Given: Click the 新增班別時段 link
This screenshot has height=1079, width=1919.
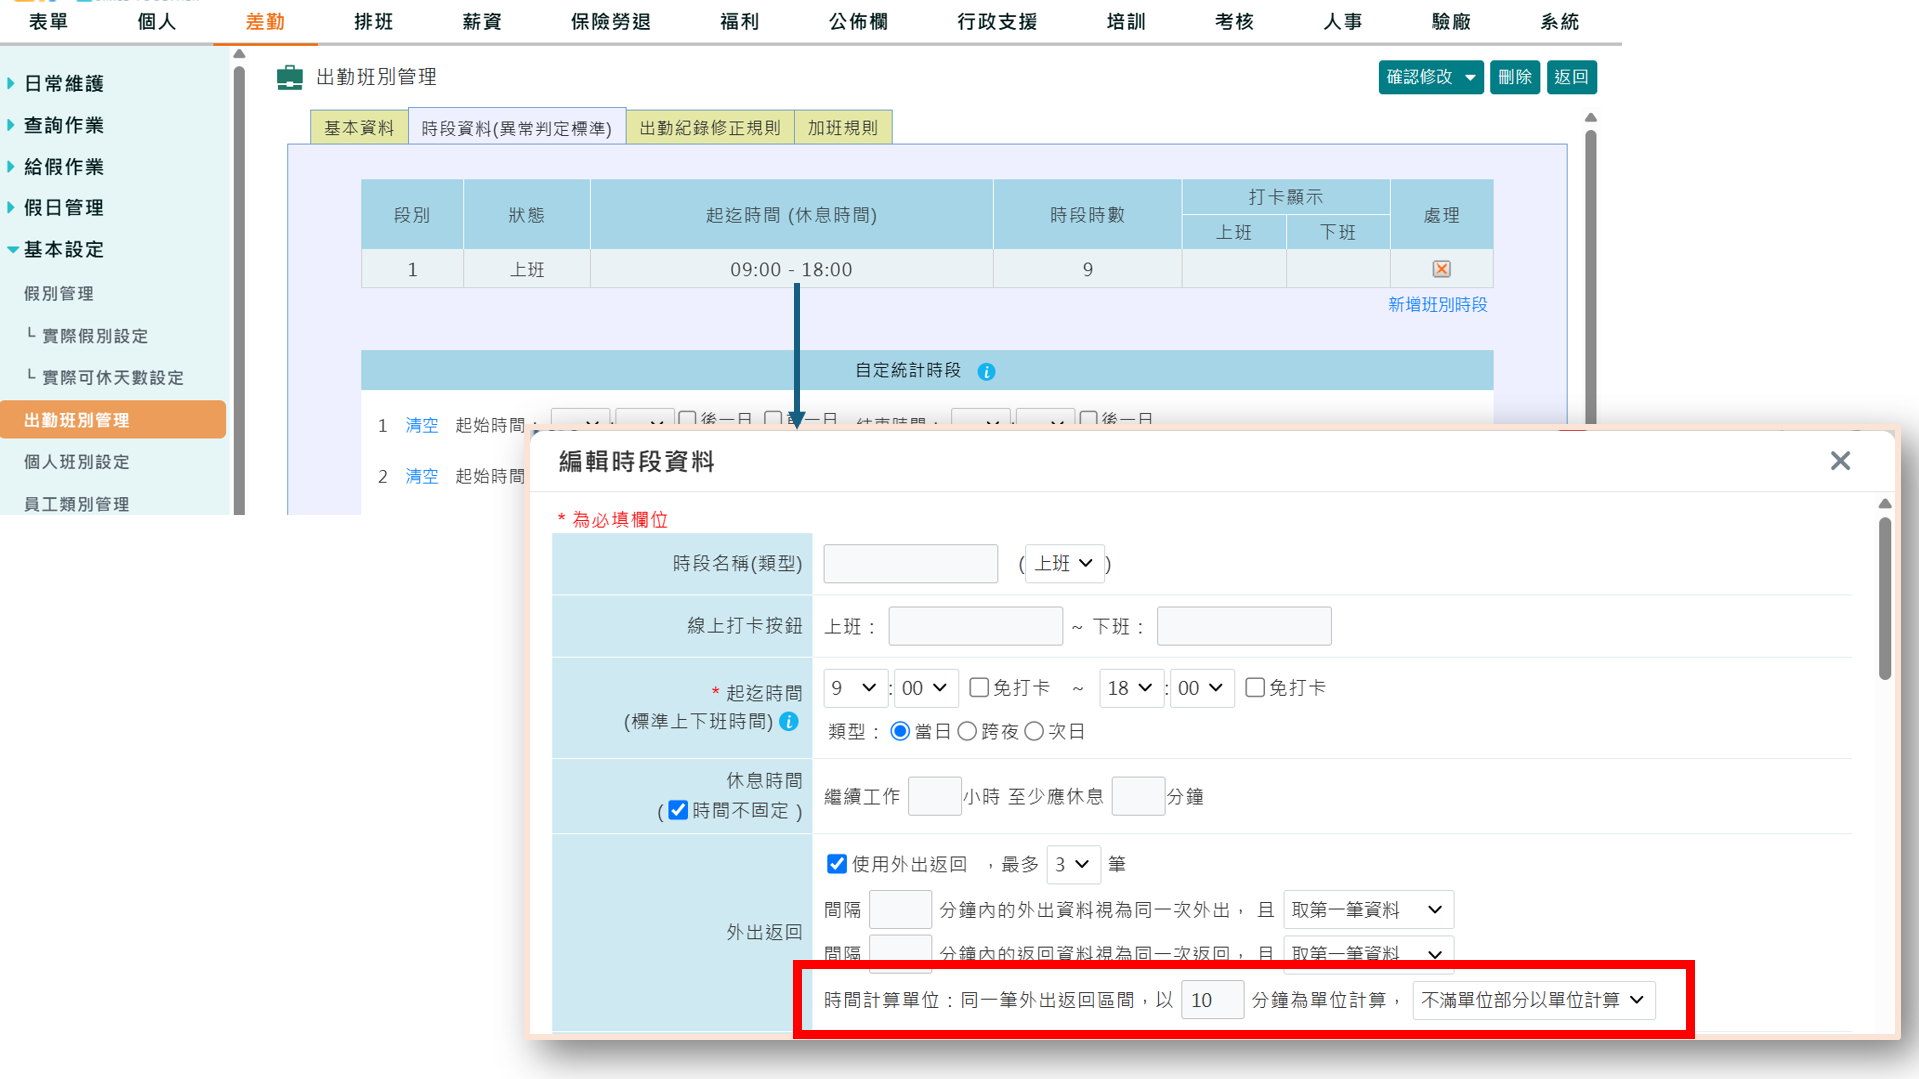Looking at the screenshot, I should pyautogui.click(x=1439, y=305).
